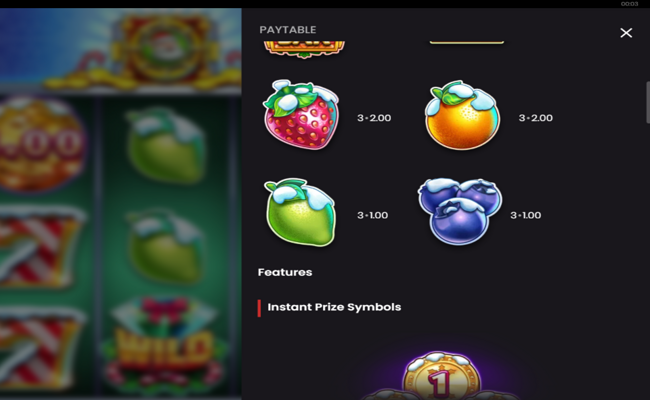Click the snow-capped orange symbol icon
The width and height of the screenshot is (650, 400).
point(462,115)
